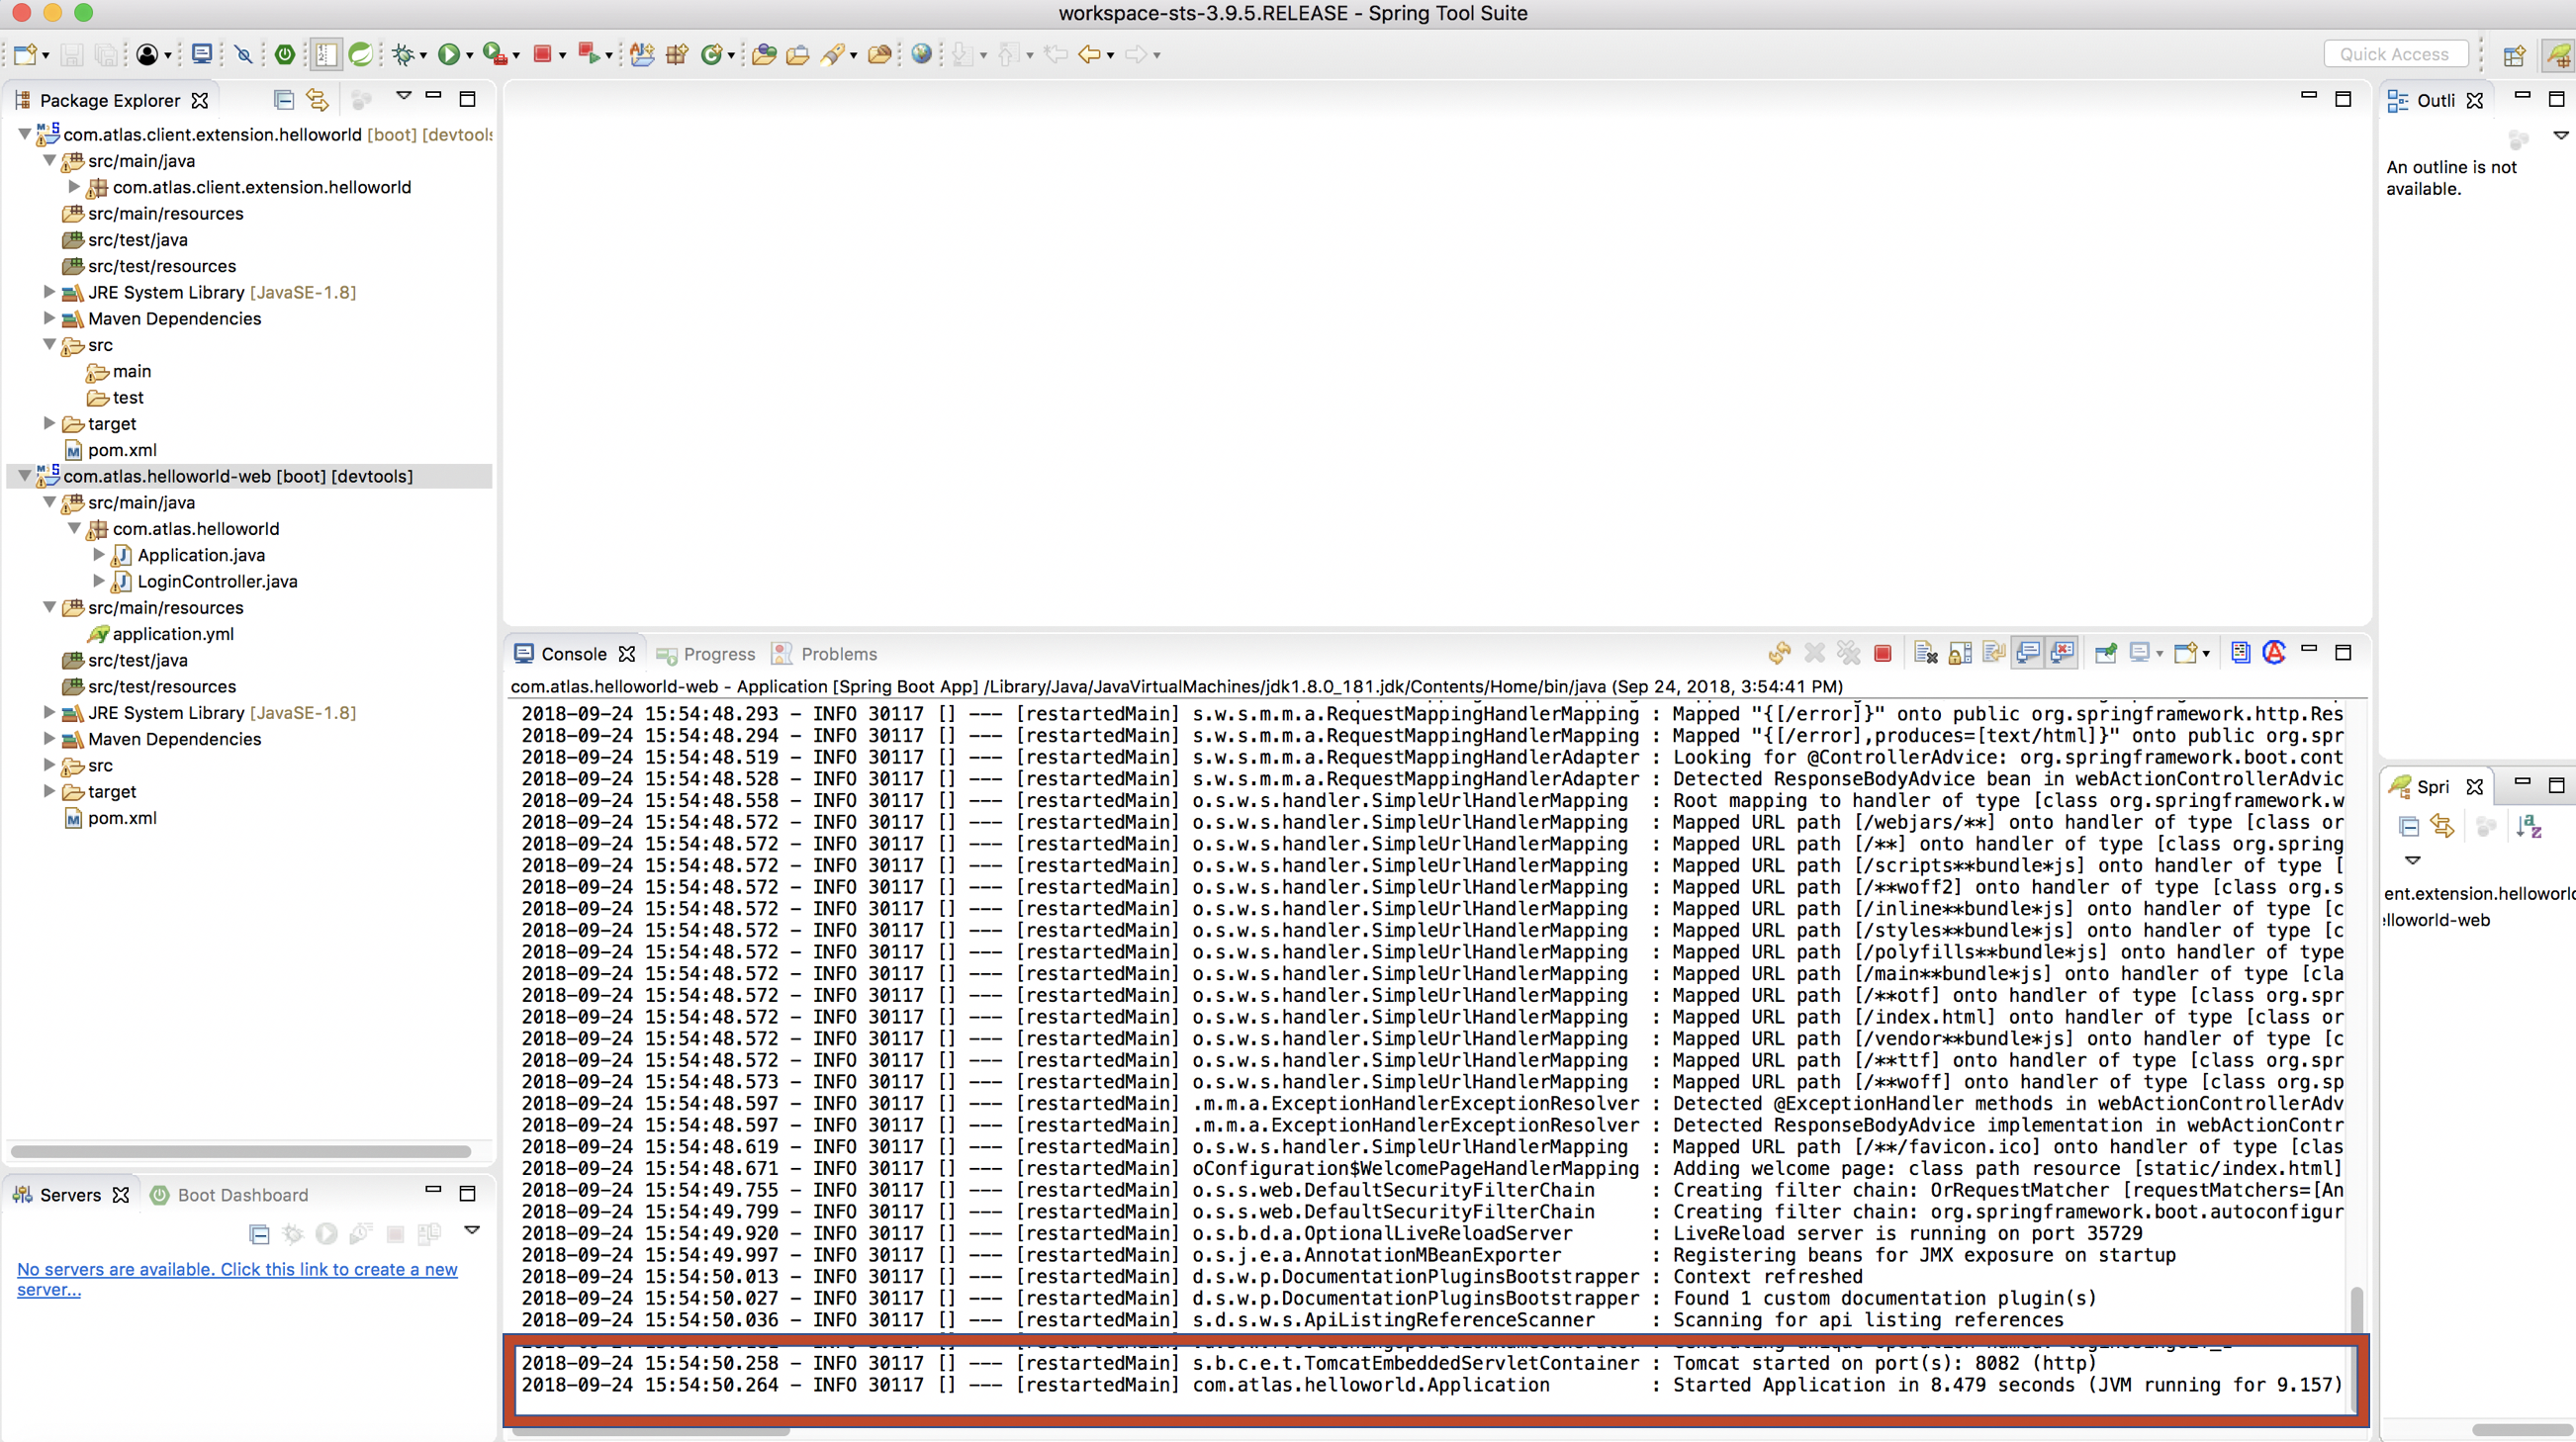Collapse all in Servers view toolbar
The height and width of the screenshot is (1442, 2576).
259,1234
